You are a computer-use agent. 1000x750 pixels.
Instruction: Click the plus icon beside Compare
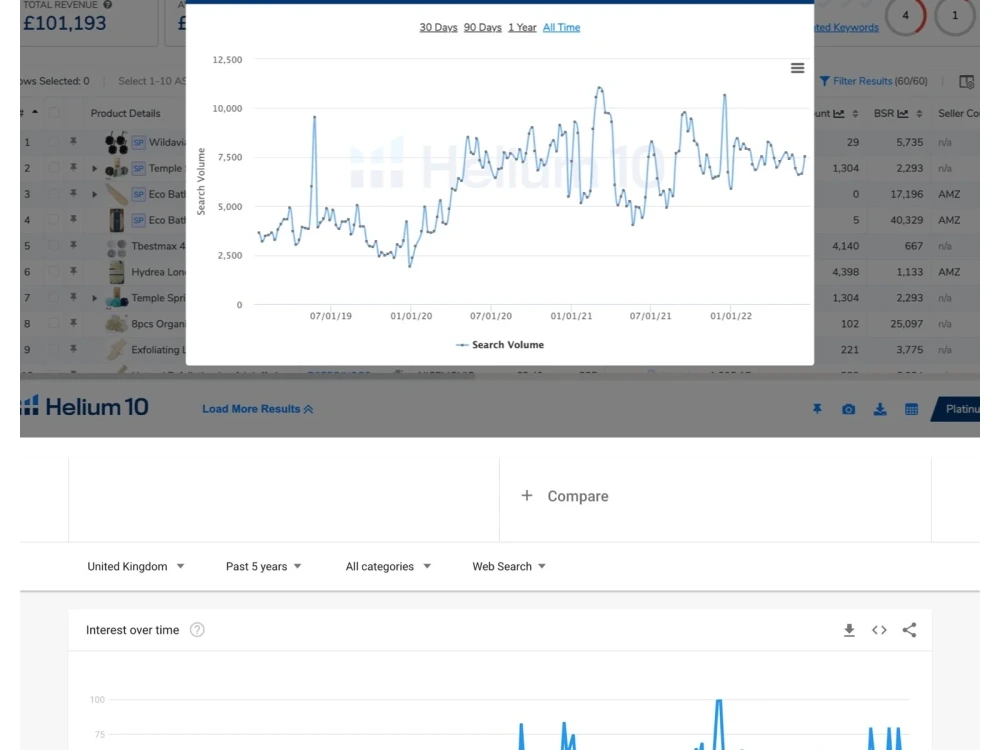click(527, 496)
